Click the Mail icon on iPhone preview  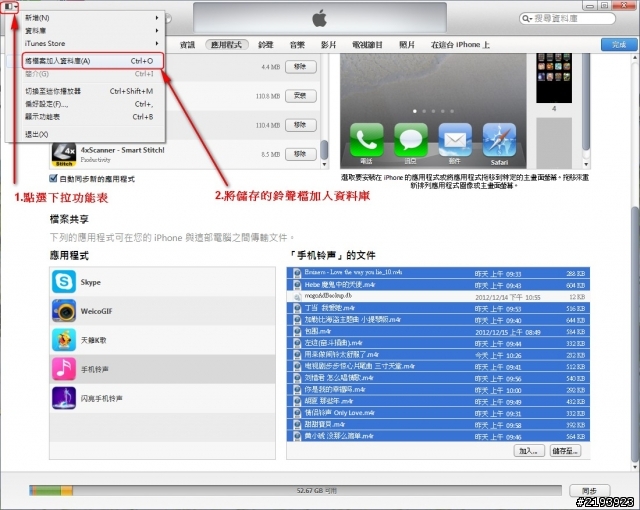455,140
